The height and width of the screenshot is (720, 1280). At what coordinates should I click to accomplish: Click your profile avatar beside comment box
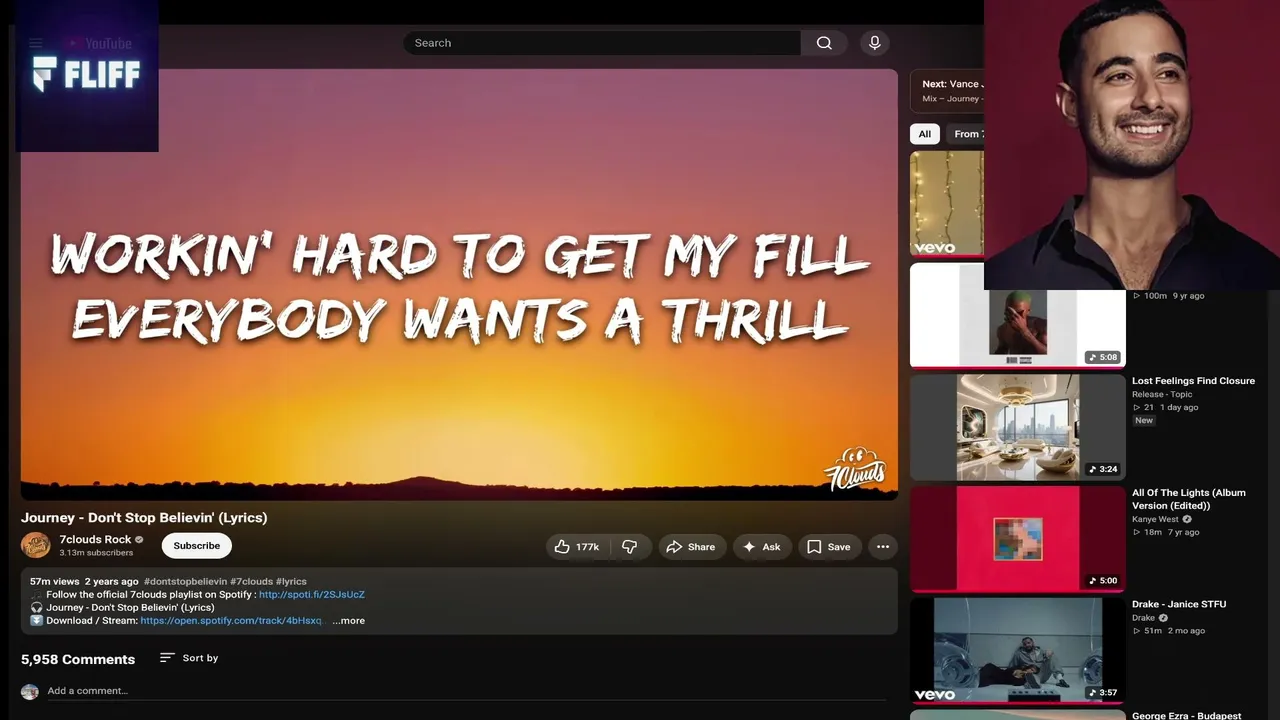(x=30, y=692)
